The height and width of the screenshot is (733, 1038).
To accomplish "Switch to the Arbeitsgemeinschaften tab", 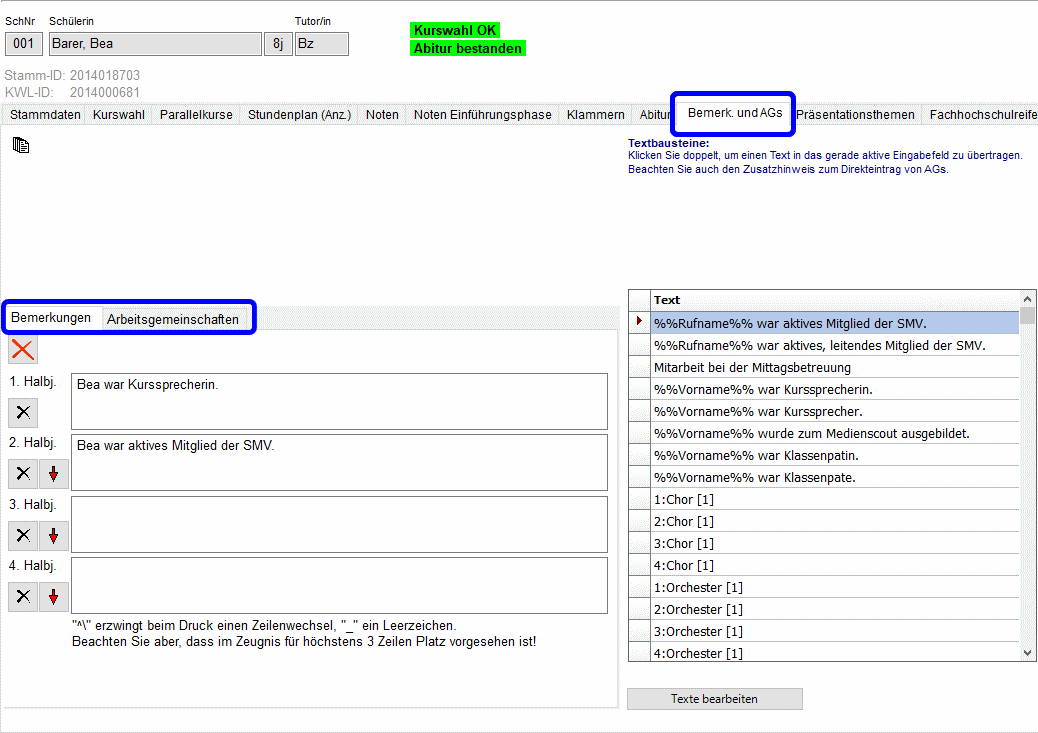I will click(x=173, y=319).
